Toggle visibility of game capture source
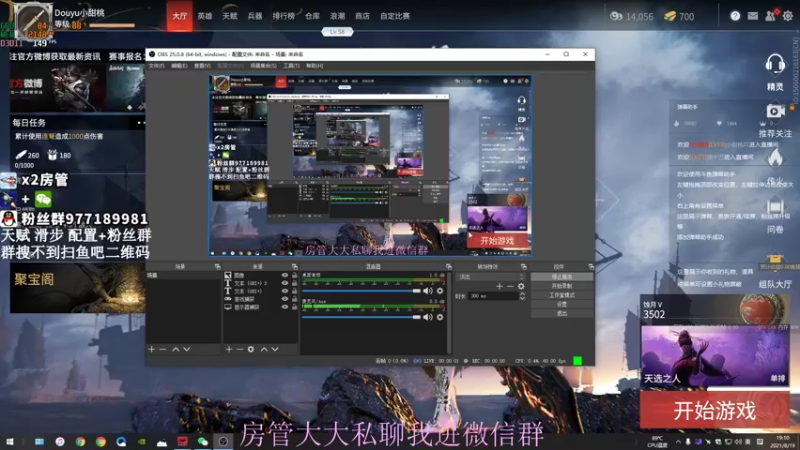This screenshot has width=800, height=450. click(285, 299)
